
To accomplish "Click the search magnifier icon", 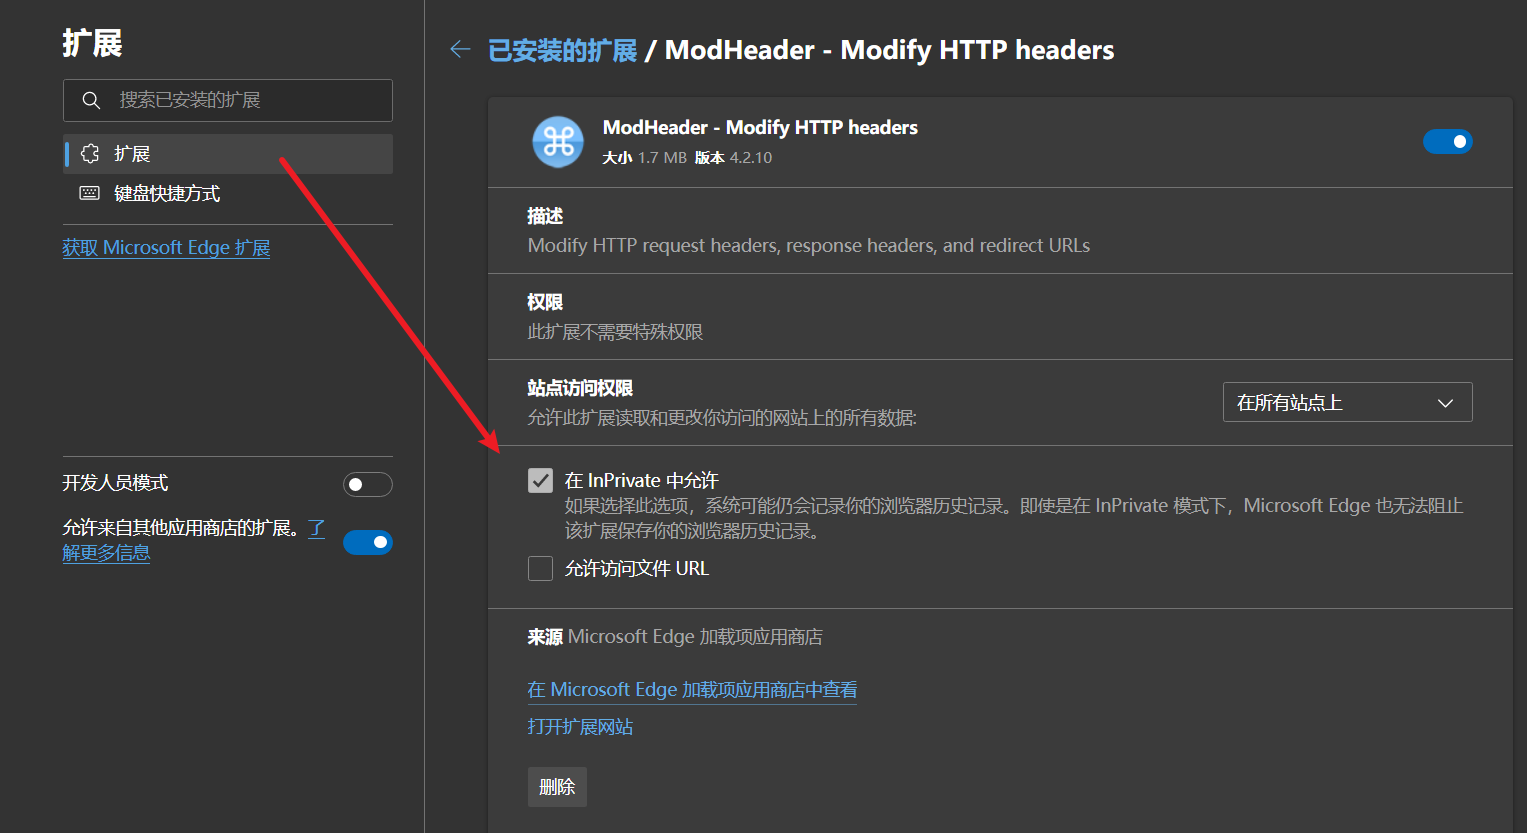I will pyautogui.click(x=91, y=100).
